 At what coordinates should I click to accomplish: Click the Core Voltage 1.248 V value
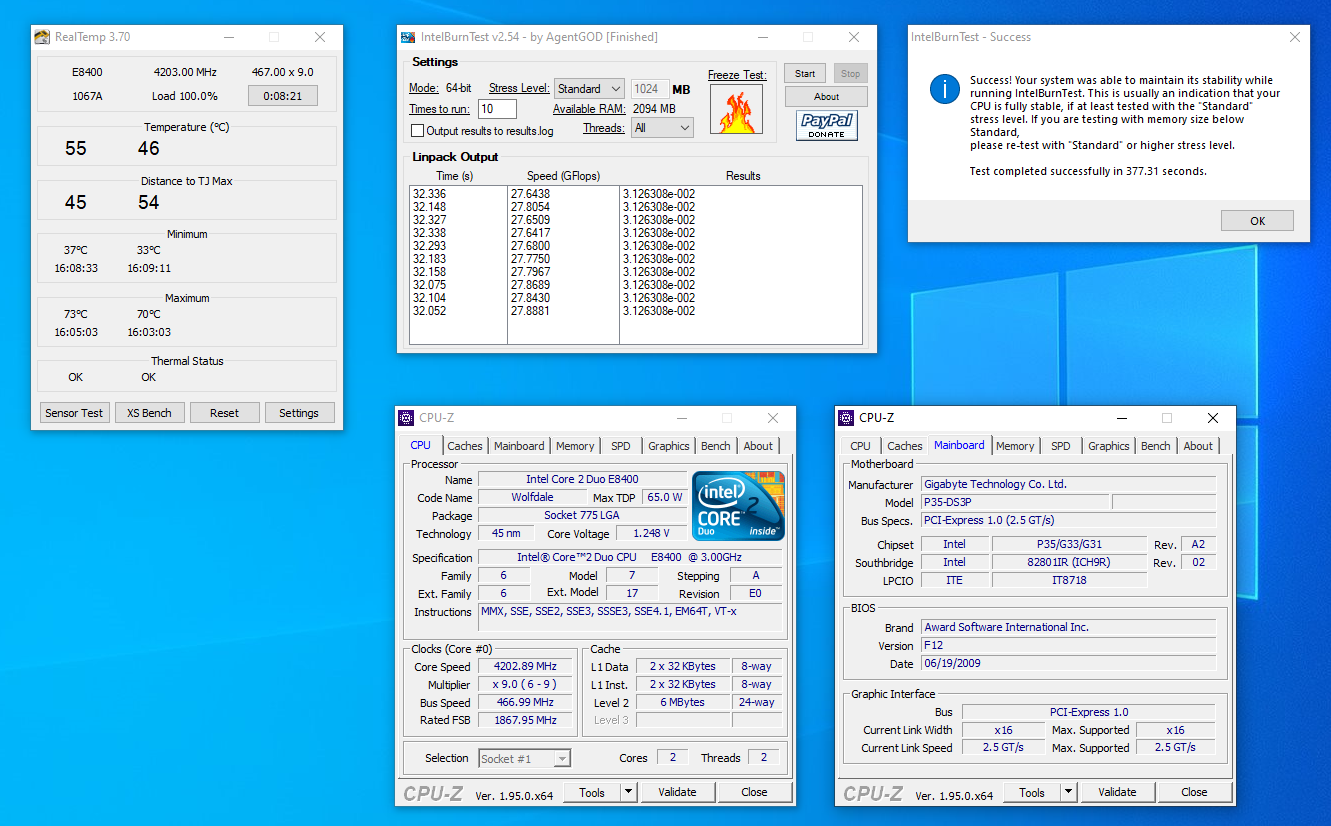652,534
